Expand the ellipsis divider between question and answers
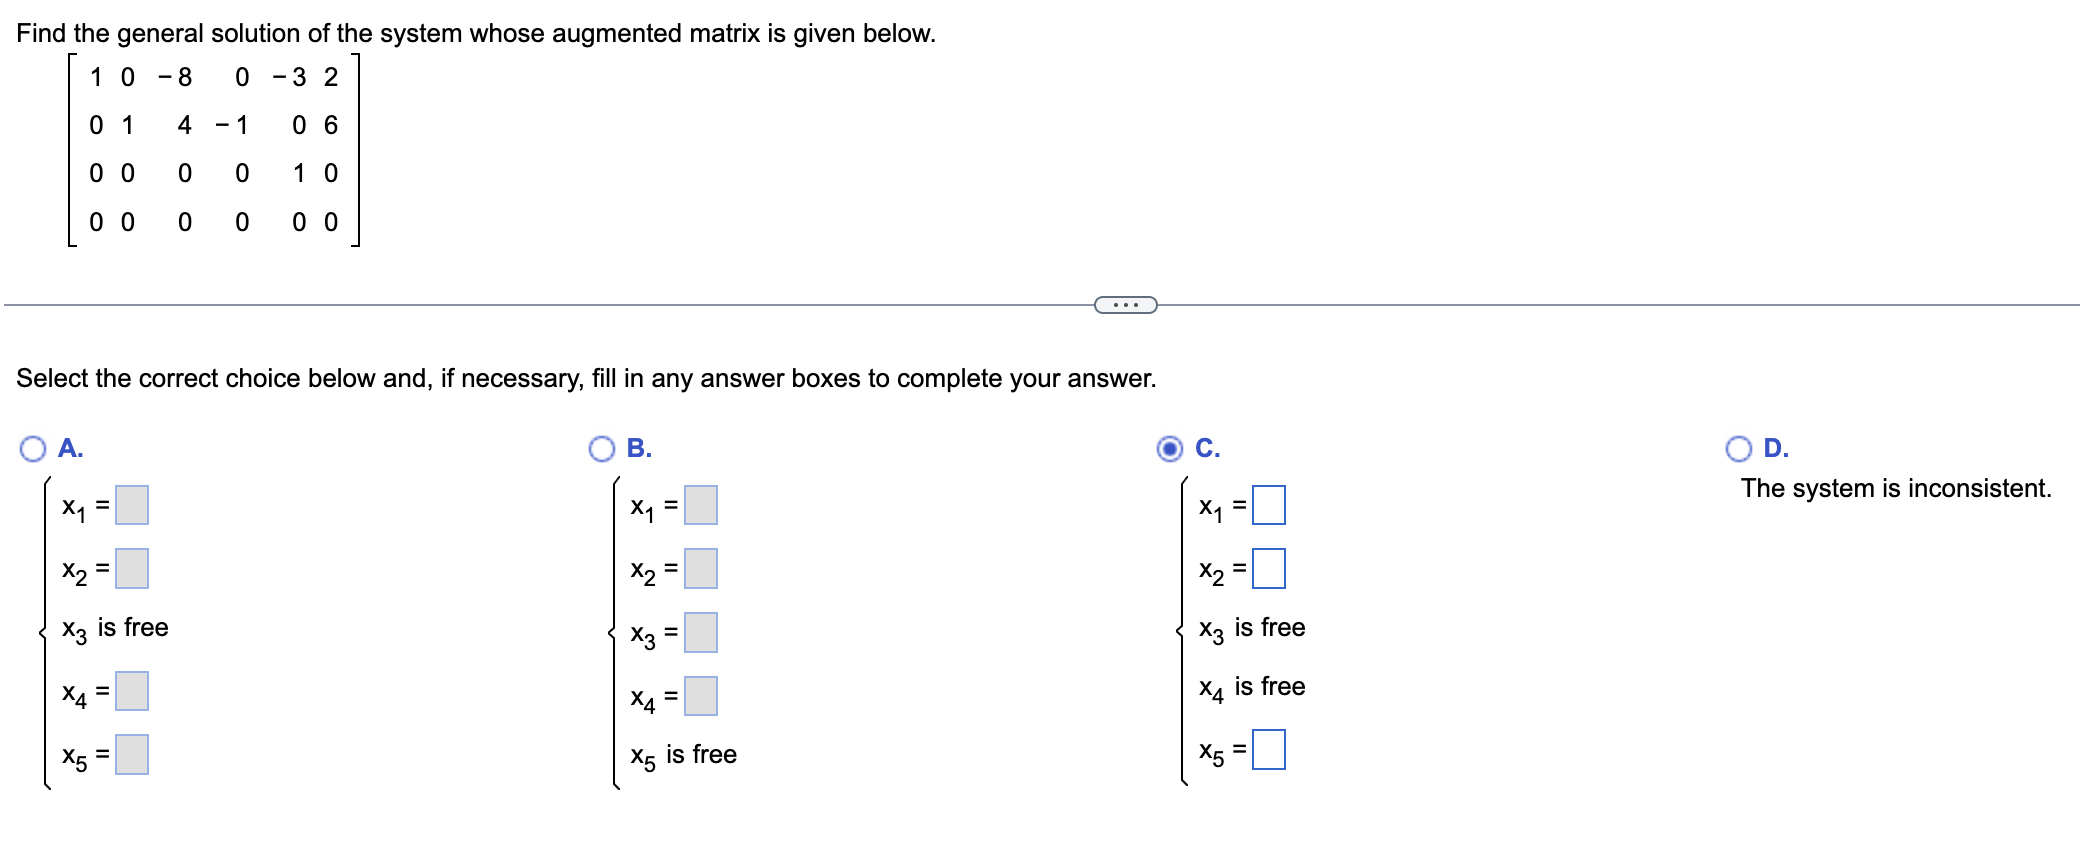2080x856 pixels. tap(1124, 305)
